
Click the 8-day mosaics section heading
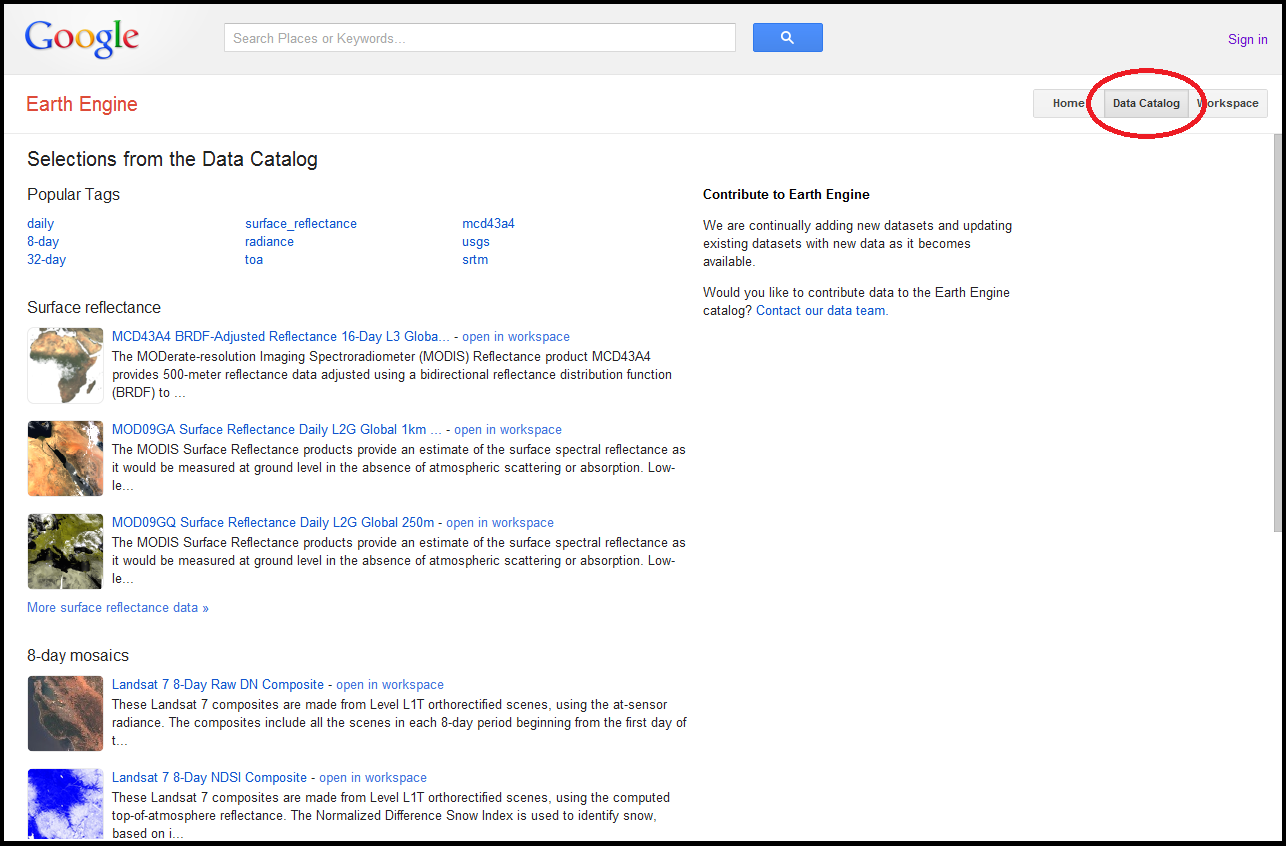coord(78,656)
